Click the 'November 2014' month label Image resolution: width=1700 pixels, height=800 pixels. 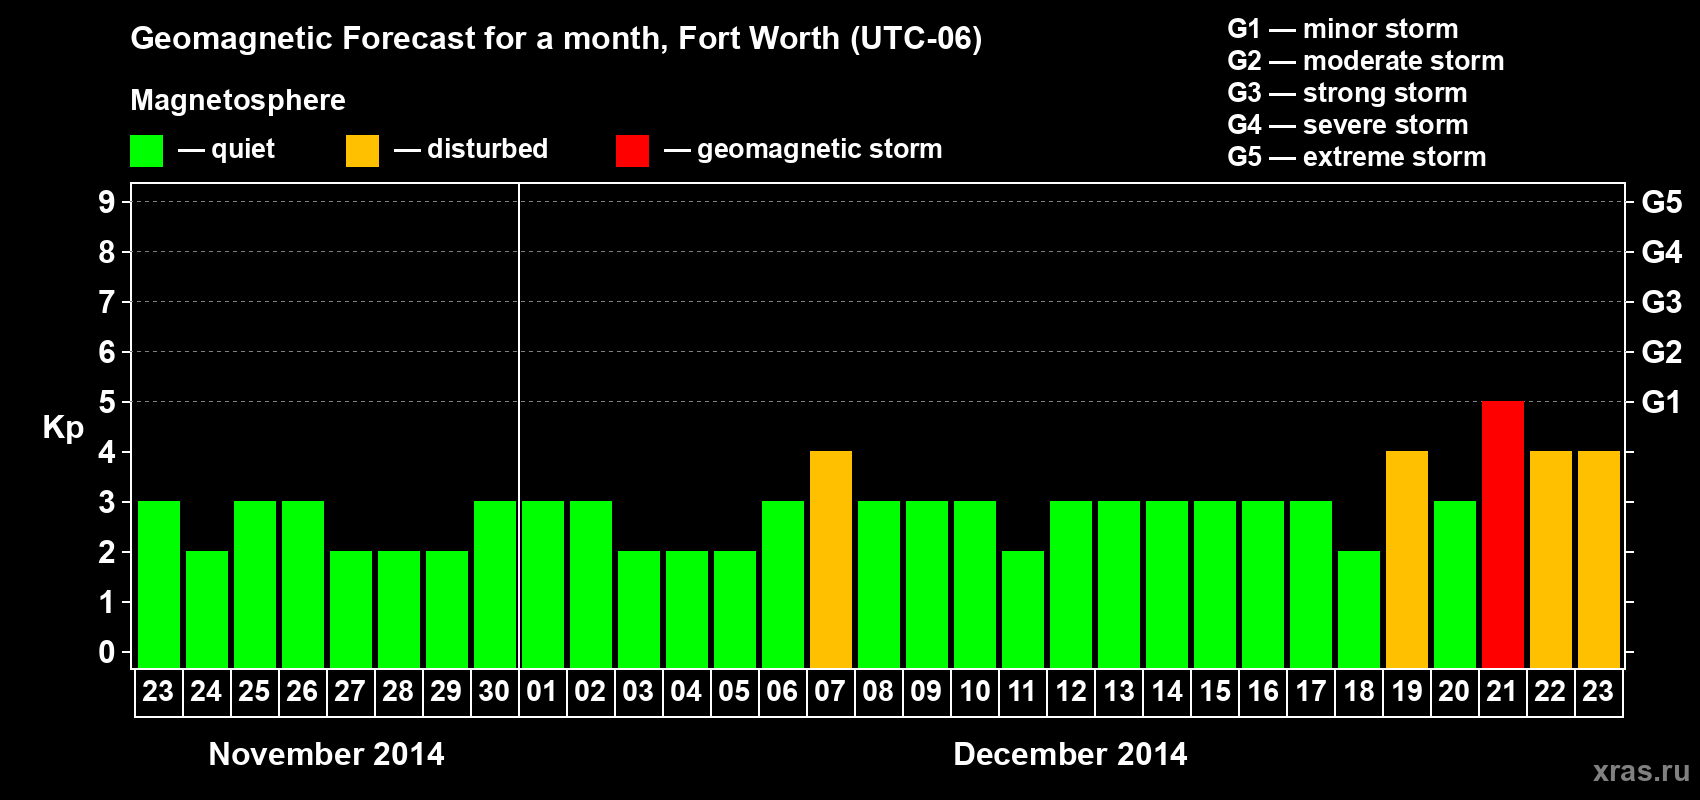327,754
